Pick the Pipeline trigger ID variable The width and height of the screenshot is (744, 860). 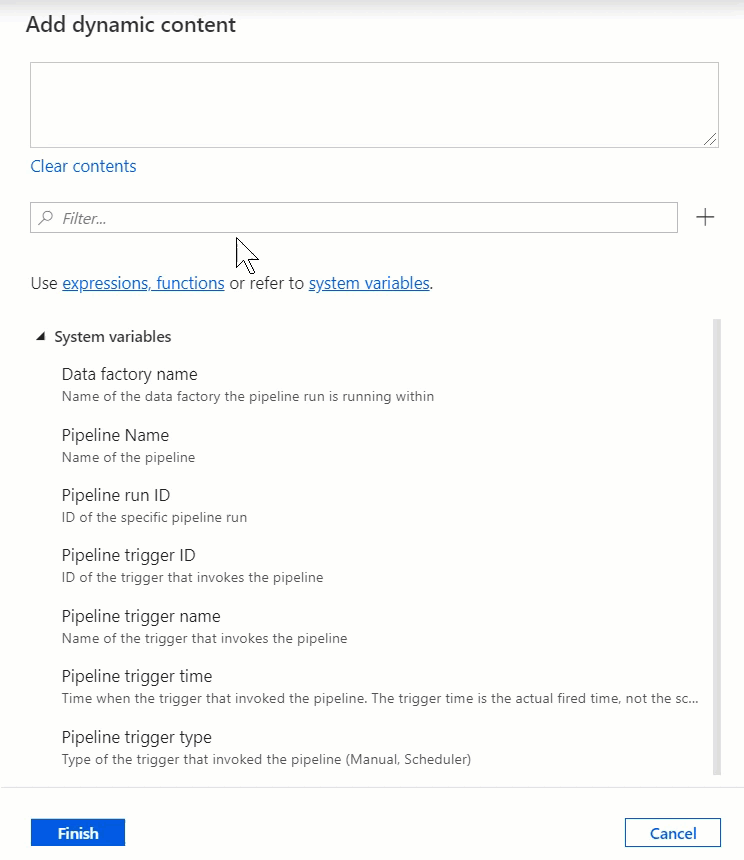click(128, 555)
